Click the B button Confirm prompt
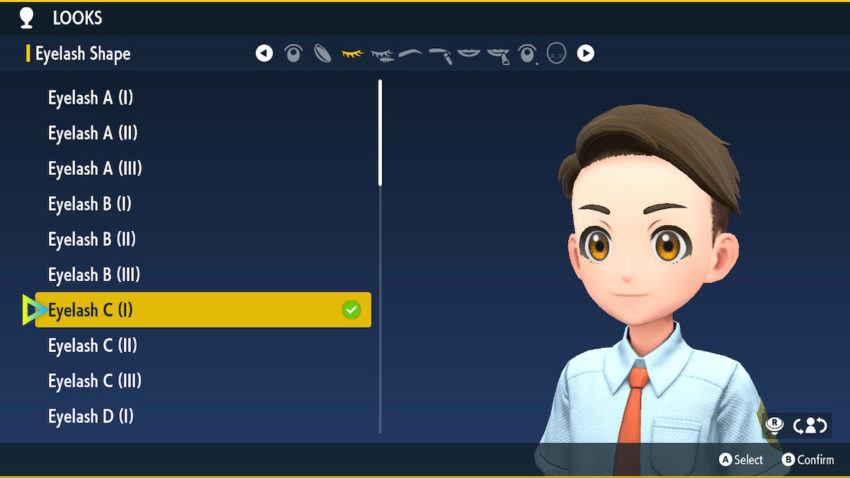 pyautogui.click(x=808, y=460)
